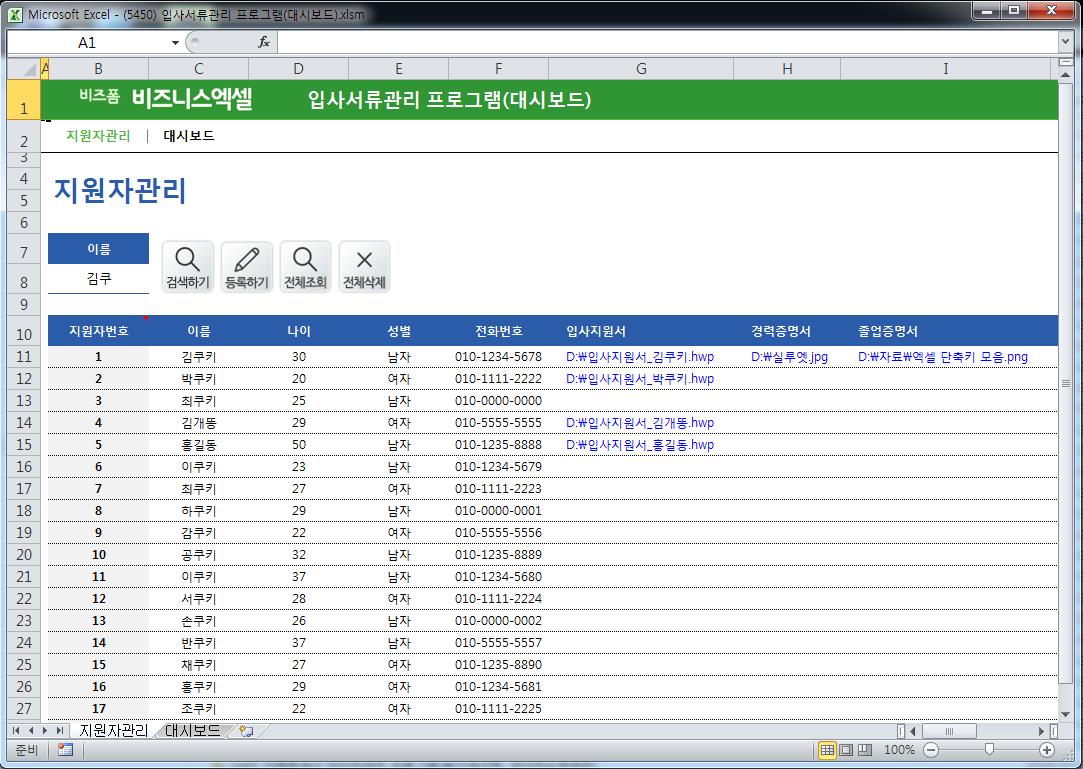
Task: Switch to Page Break Preview view
Action: (x=865, y=750)
